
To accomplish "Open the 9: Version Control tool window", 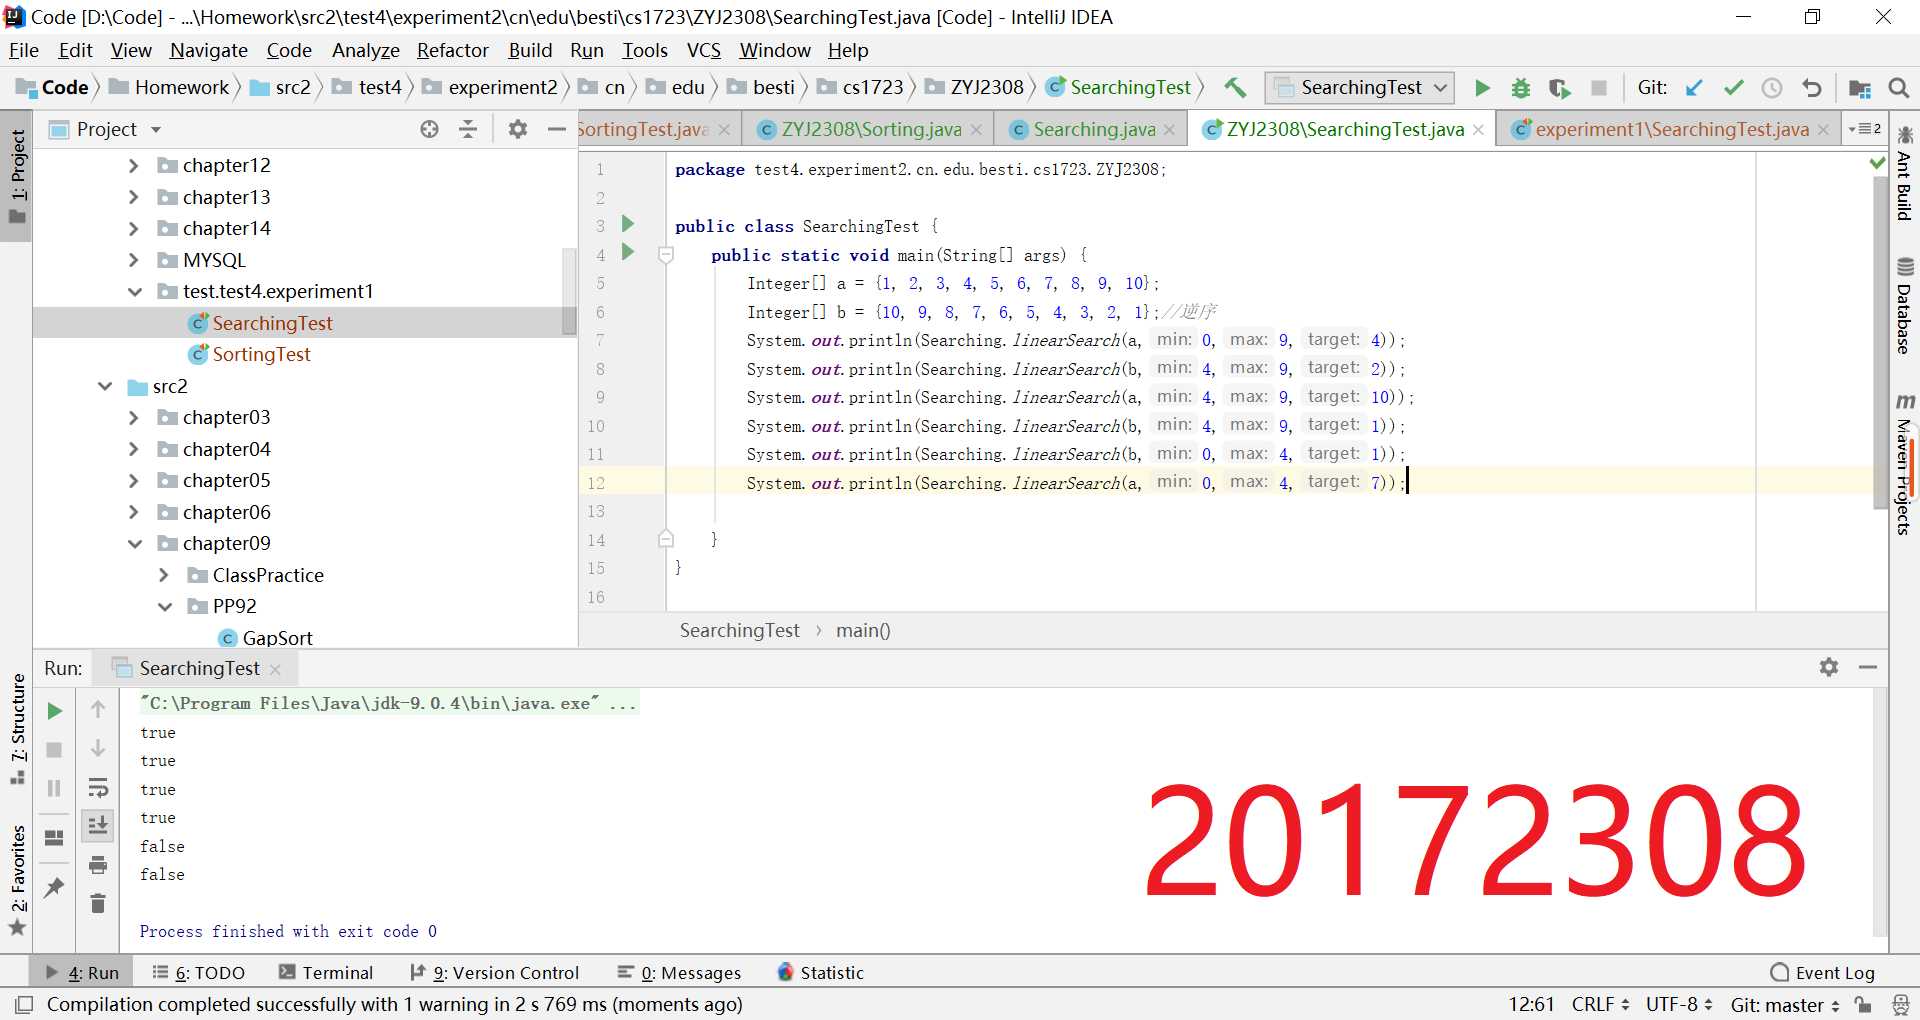I will click(x=495, y=972).
